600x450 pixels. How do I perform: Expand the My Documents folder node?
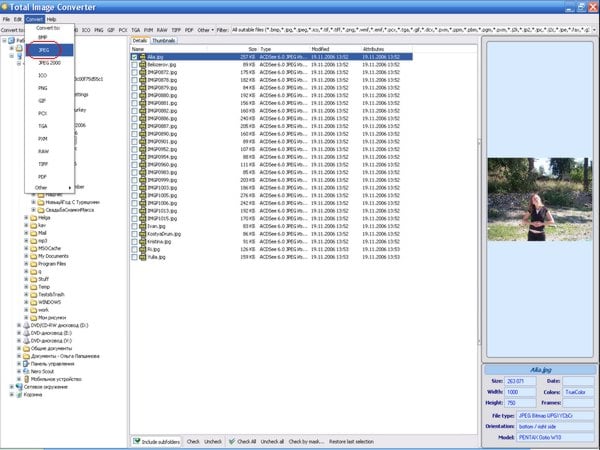point(26,256)
